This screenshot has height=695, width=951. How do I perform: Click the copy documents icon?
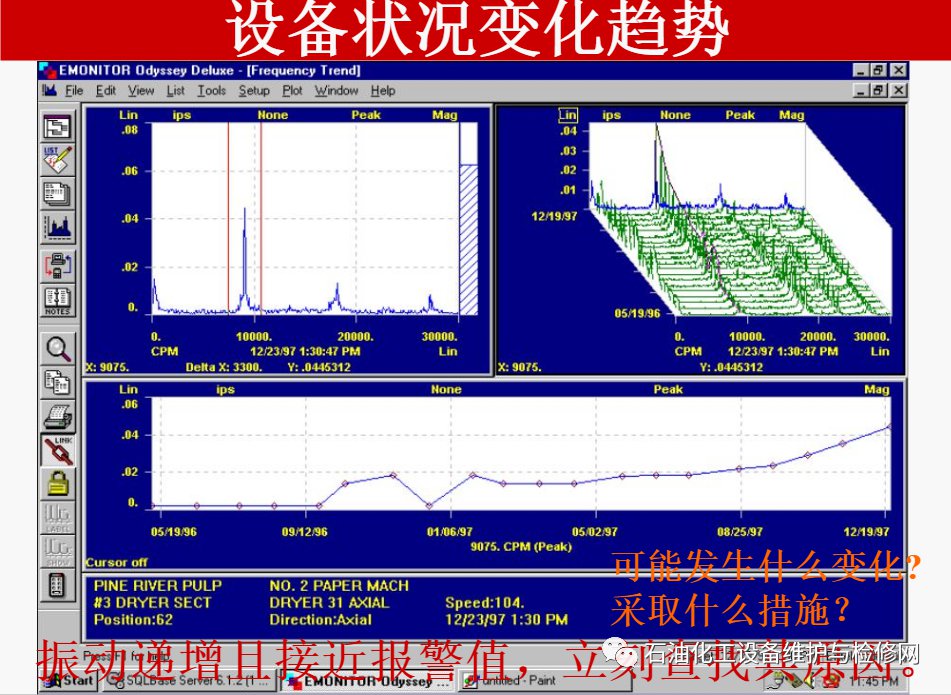pyautogui.click(x=58, y=381)
